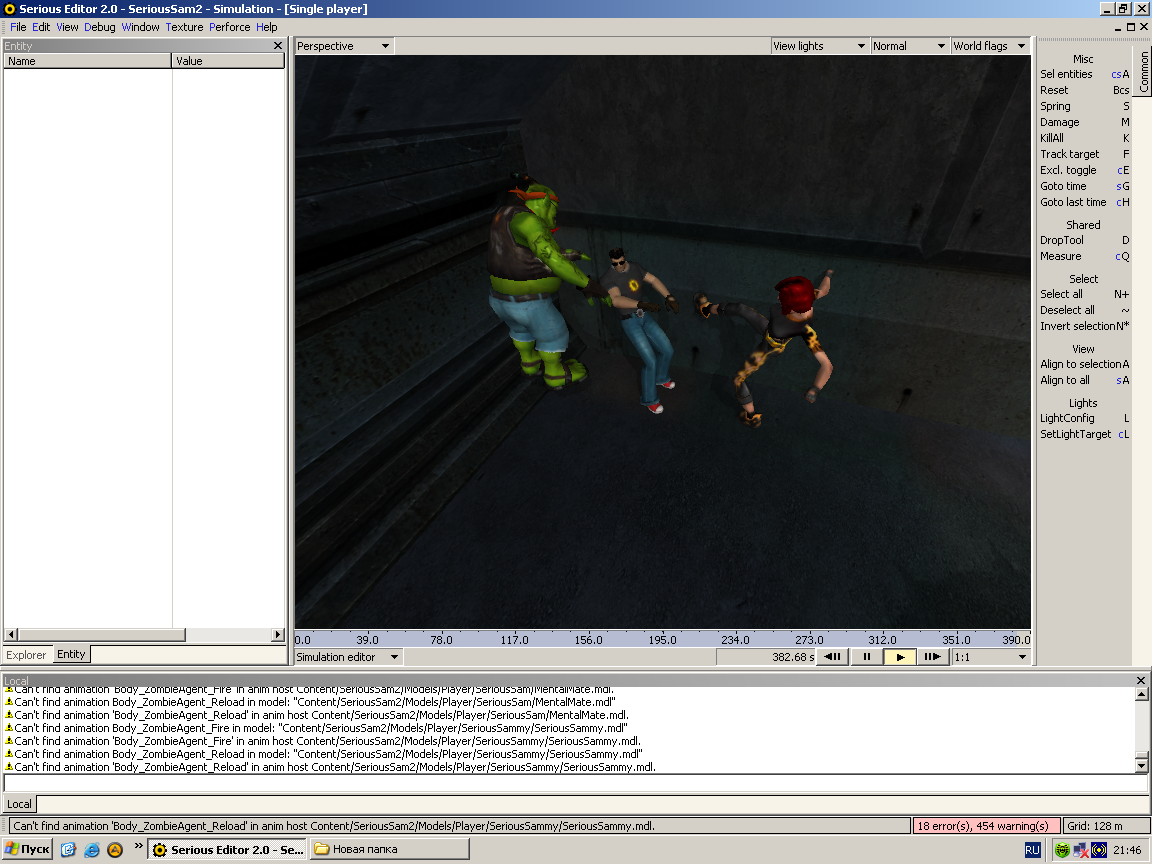Open the Perspective view dropdown
The image size is (1152, 864).
point(345,46)
